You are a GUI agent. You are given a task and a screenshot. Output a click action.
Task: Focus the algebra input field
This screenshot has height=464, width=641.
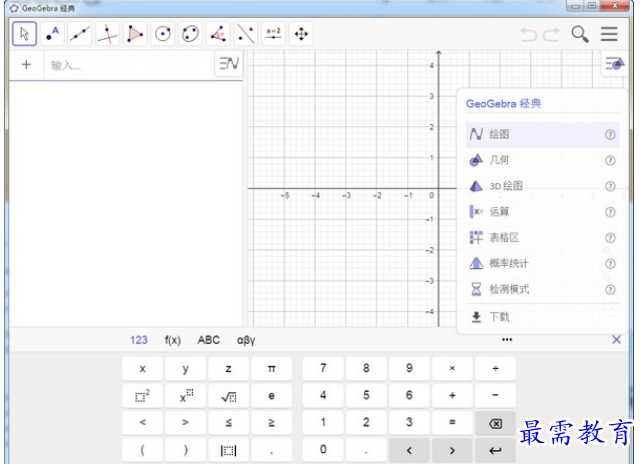pyautogui.click(x=129, y=65)
